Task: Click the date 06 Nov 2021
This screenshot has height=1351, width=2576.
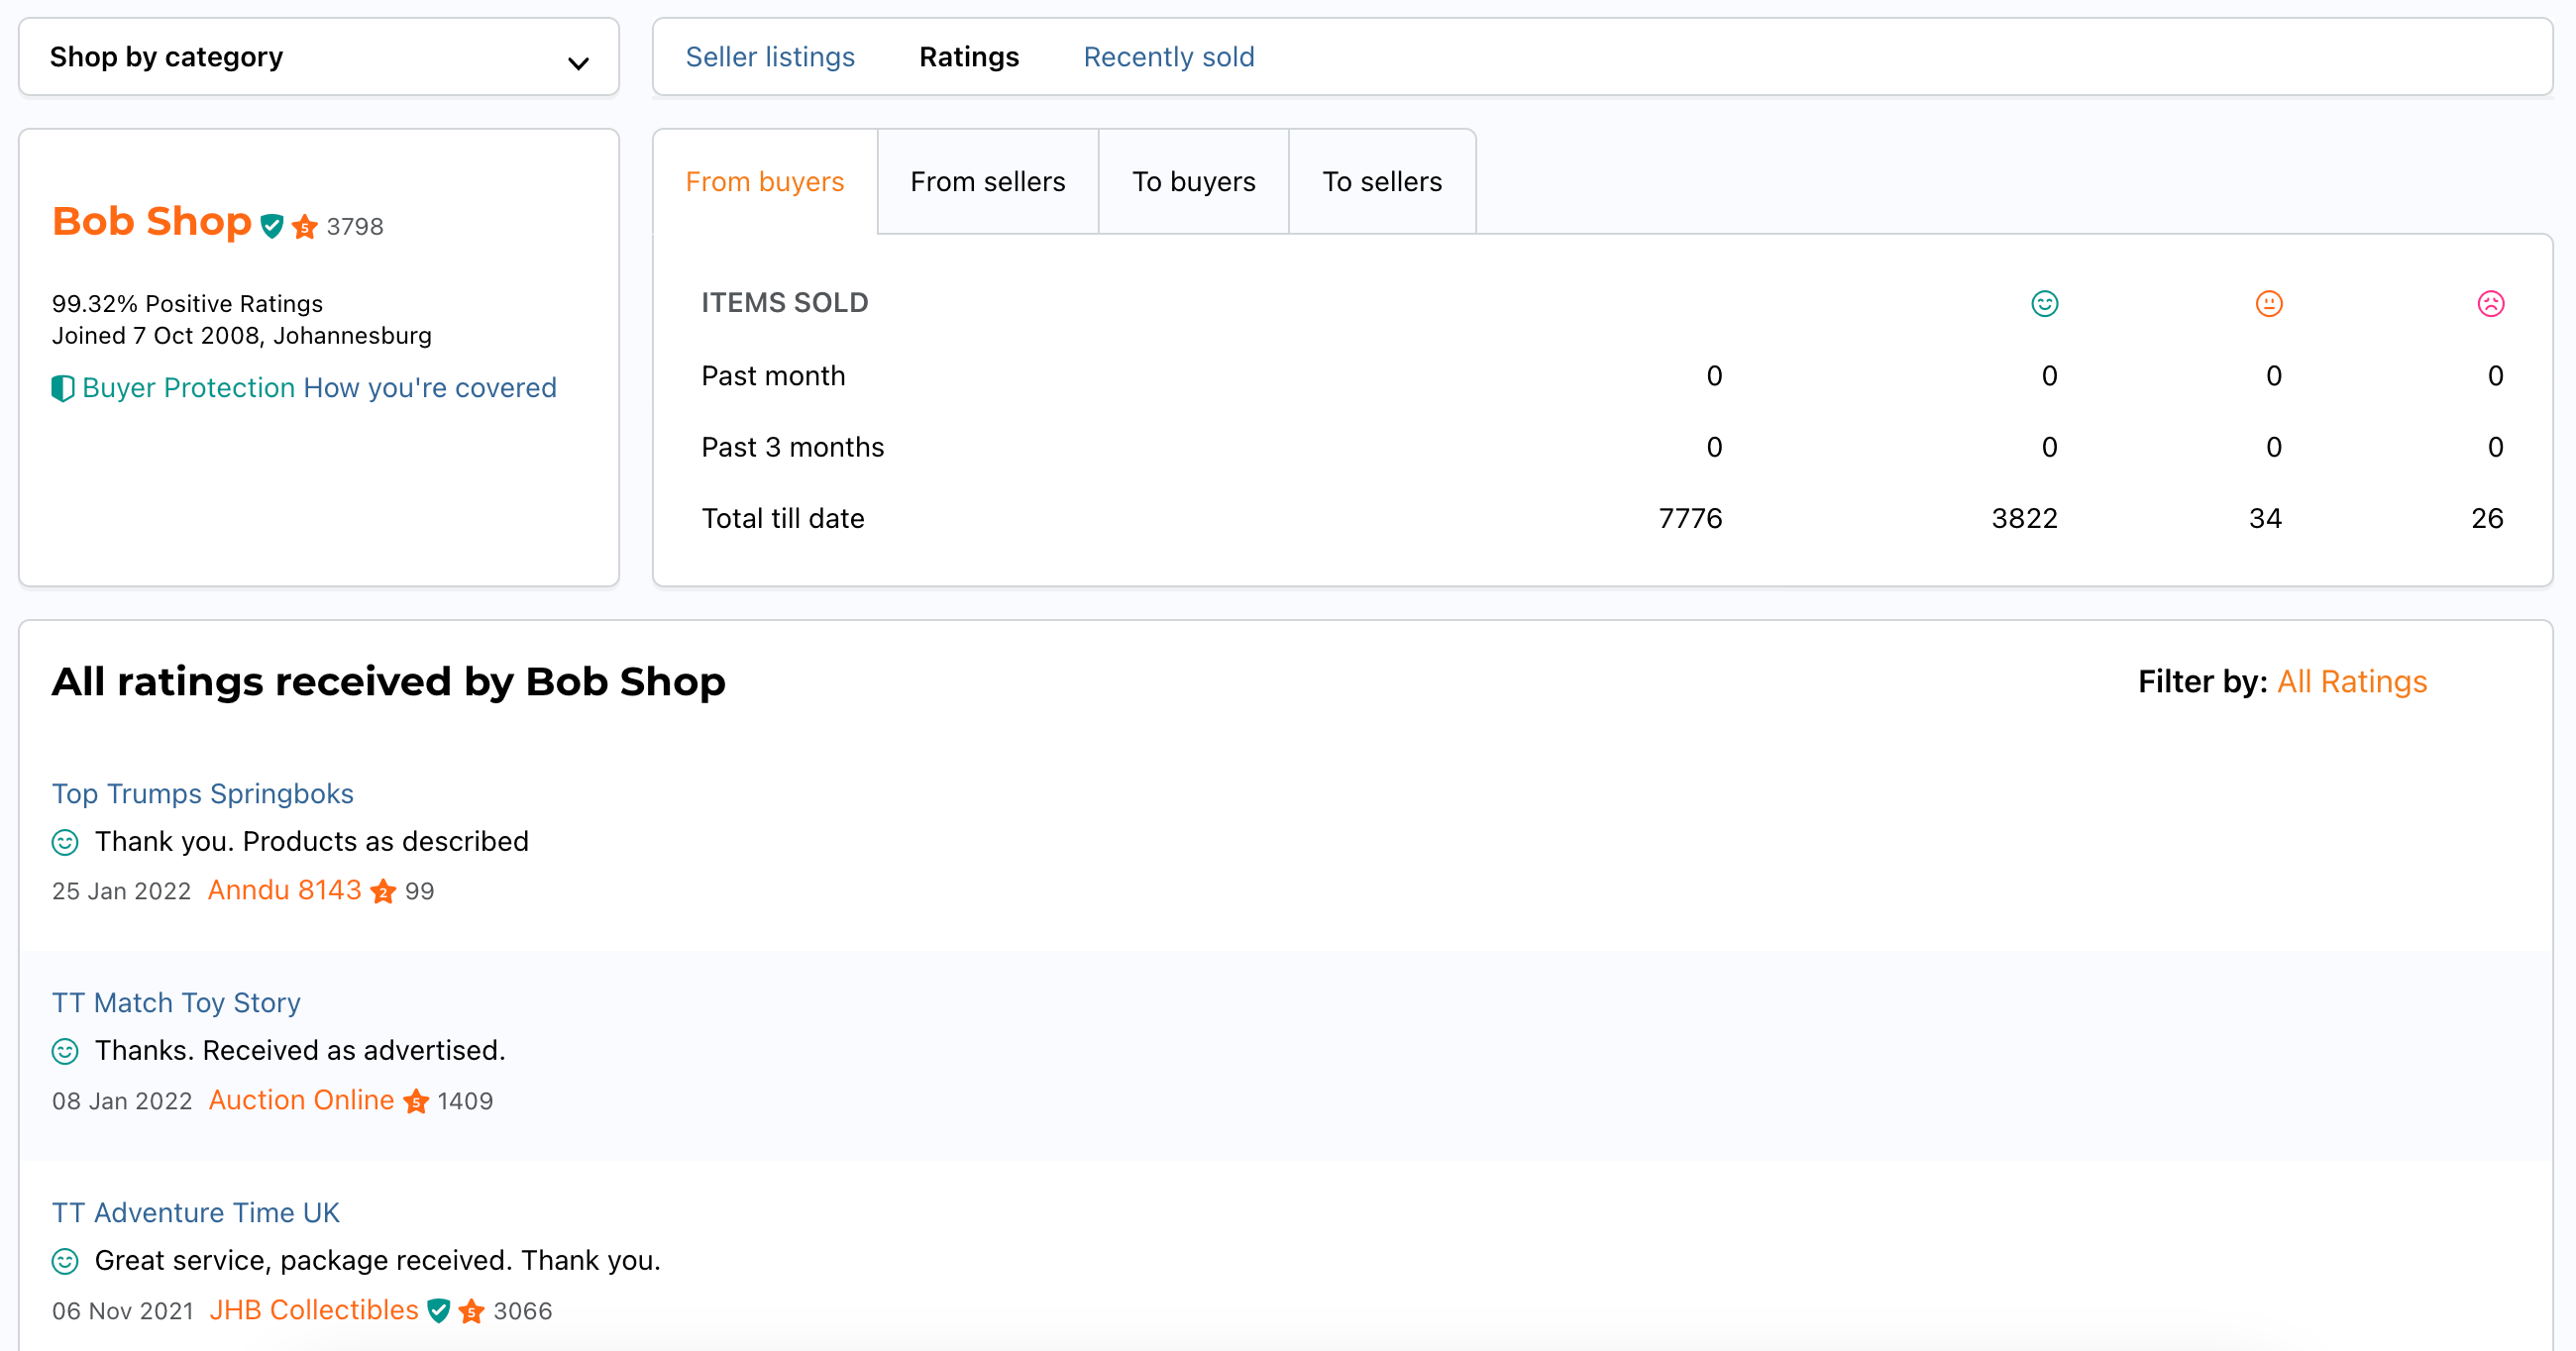Action: point(123,1312)
